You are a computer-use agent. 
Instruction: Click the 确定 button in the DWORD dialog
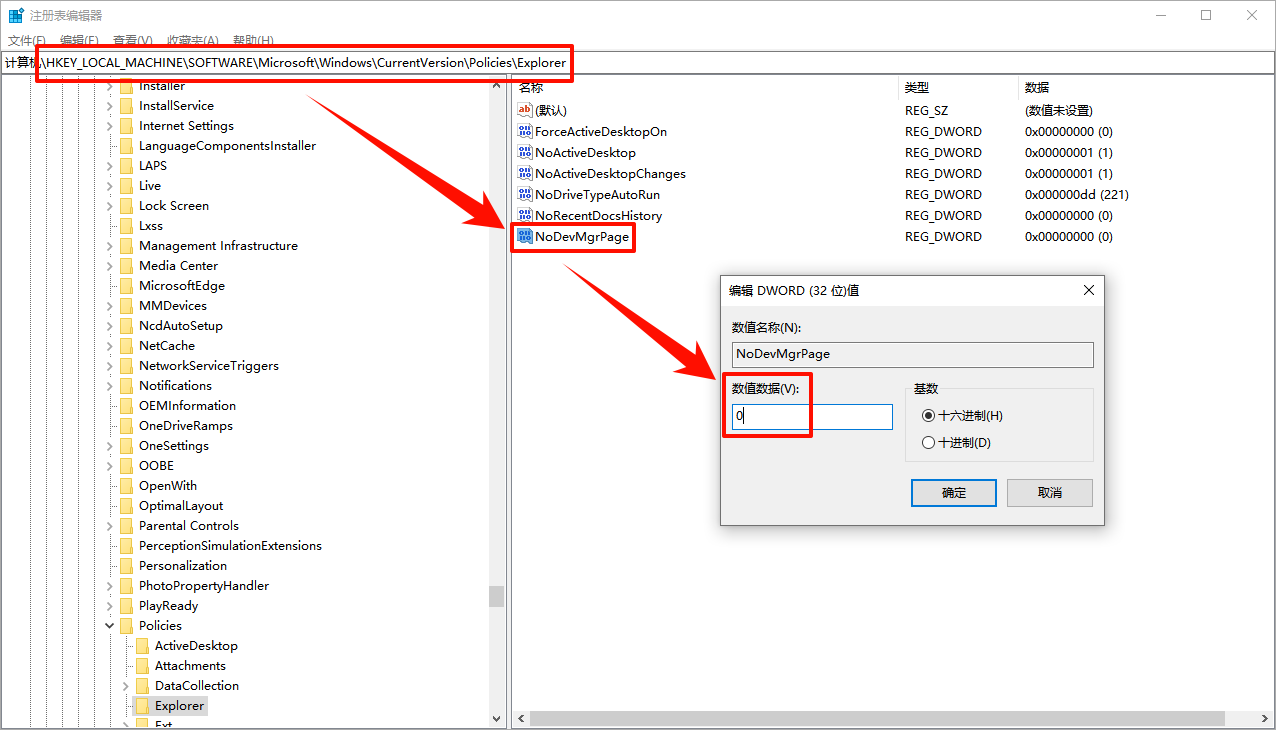point(954,492)
